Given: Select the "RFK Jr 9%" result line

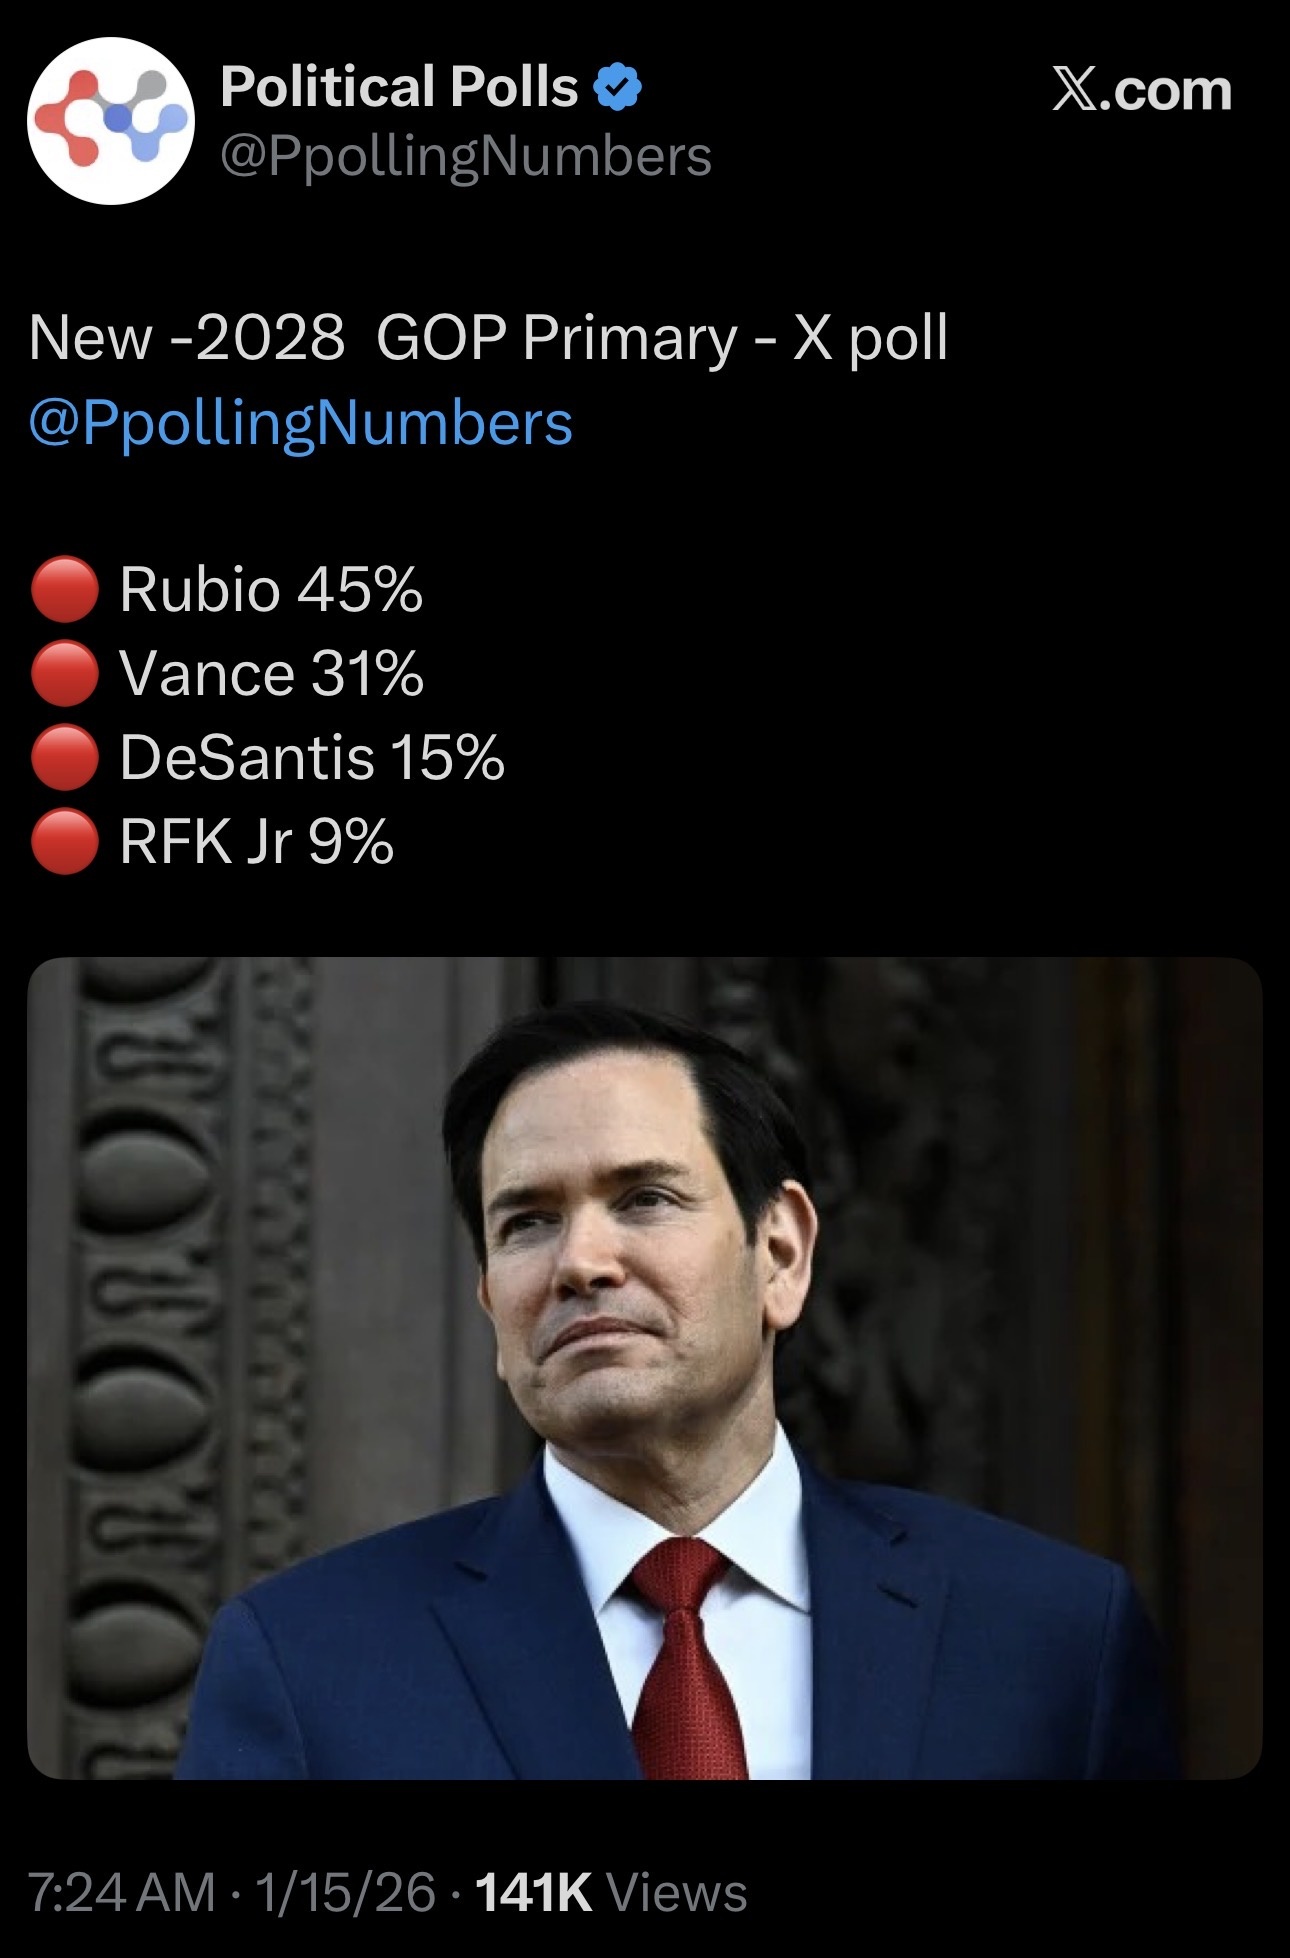Looking at the screenshot, I should (256, 842).
